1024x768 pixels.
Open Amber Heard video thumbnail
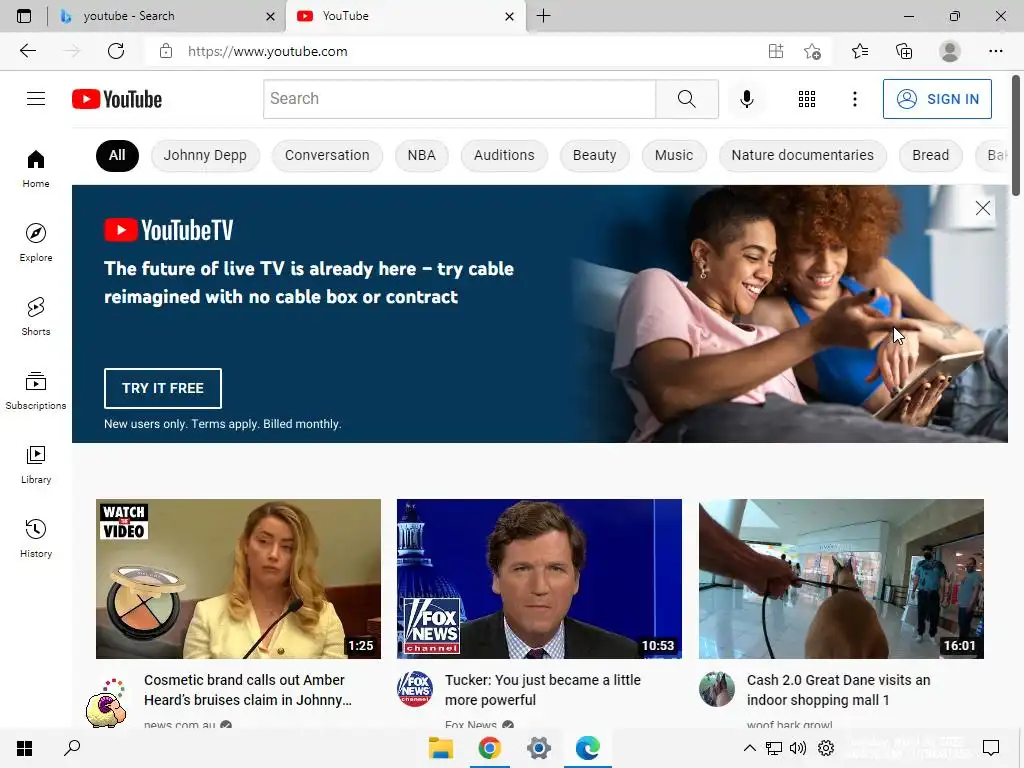coord(238,579)
